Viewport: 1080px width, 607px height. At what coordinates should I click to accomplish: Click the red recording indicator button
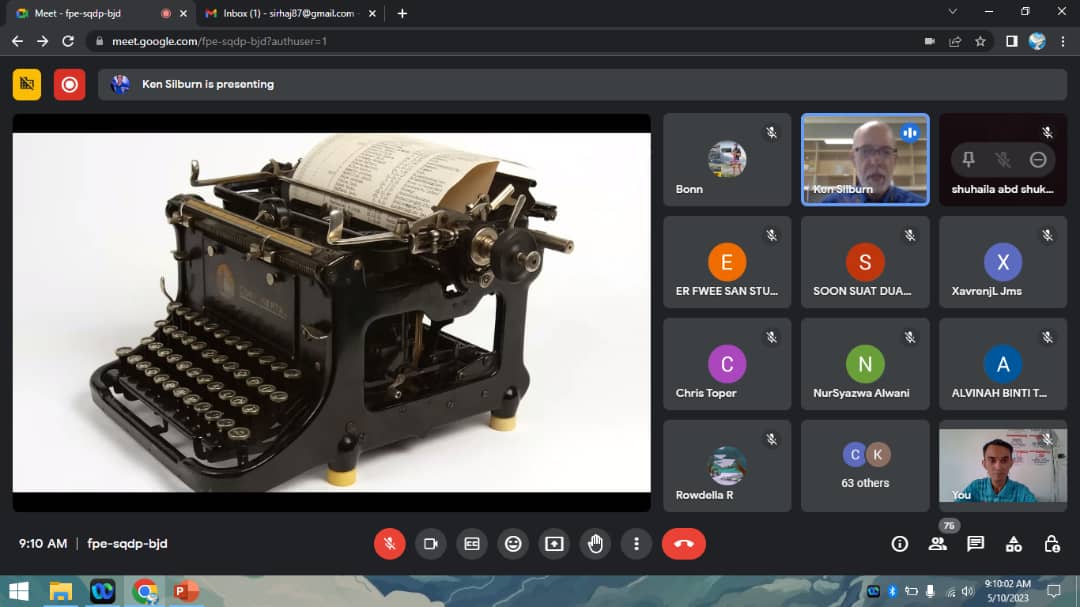click(69, 85)
